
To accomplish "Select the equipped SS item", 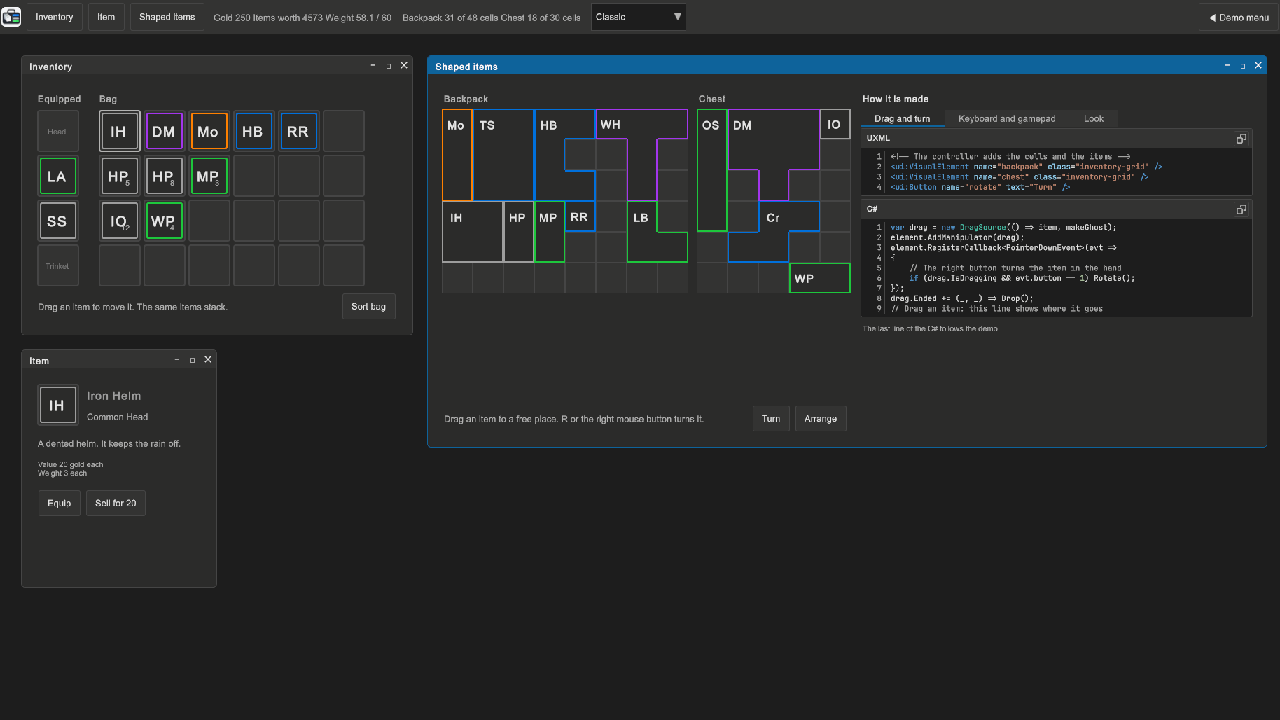I will point(57,221).
